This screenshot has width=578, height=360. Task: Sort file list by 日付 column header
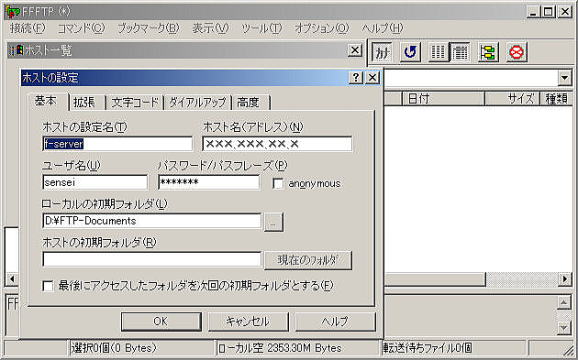443,98
